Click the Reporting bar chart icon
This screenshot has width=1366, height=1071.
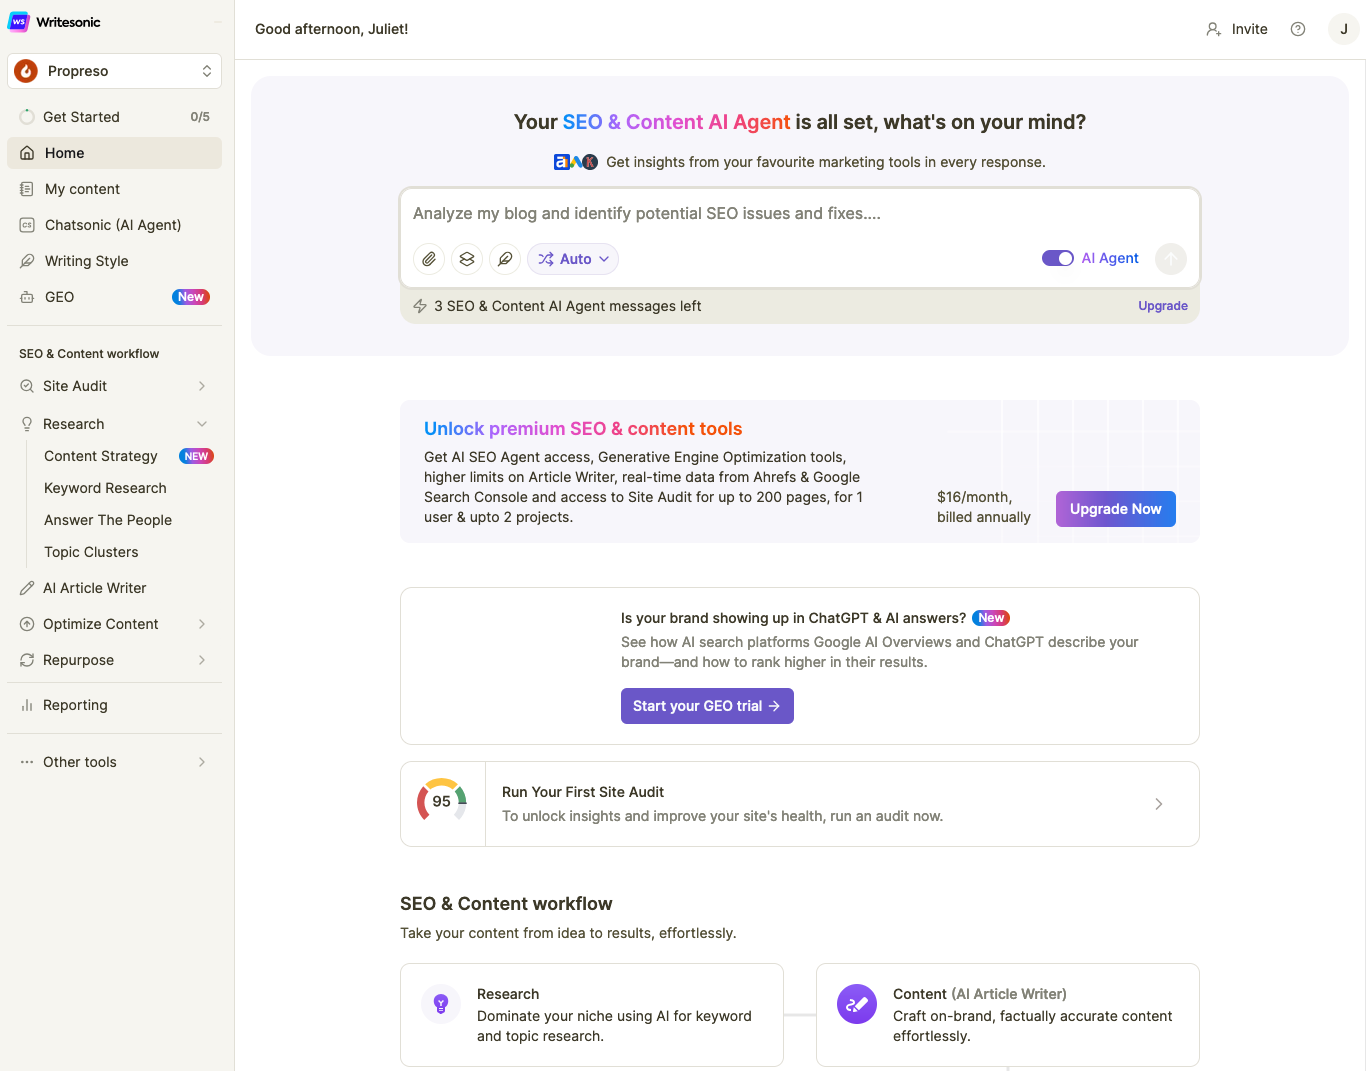pyautogui.click(x=27, y=705)
